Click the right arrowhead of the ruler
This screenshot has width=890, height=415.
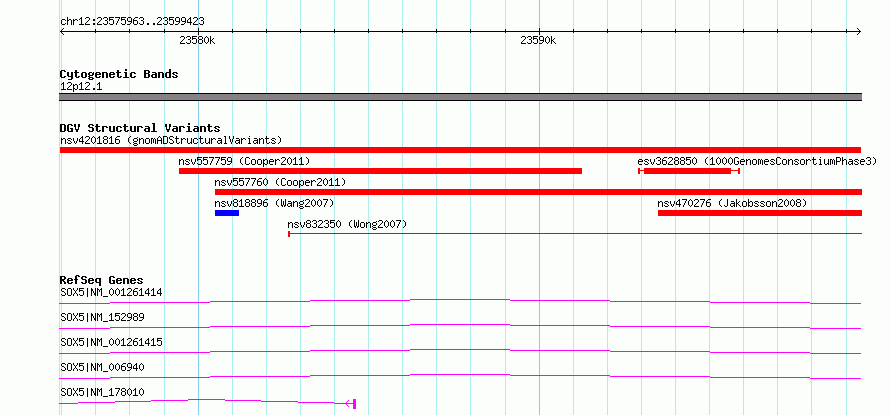858,32
